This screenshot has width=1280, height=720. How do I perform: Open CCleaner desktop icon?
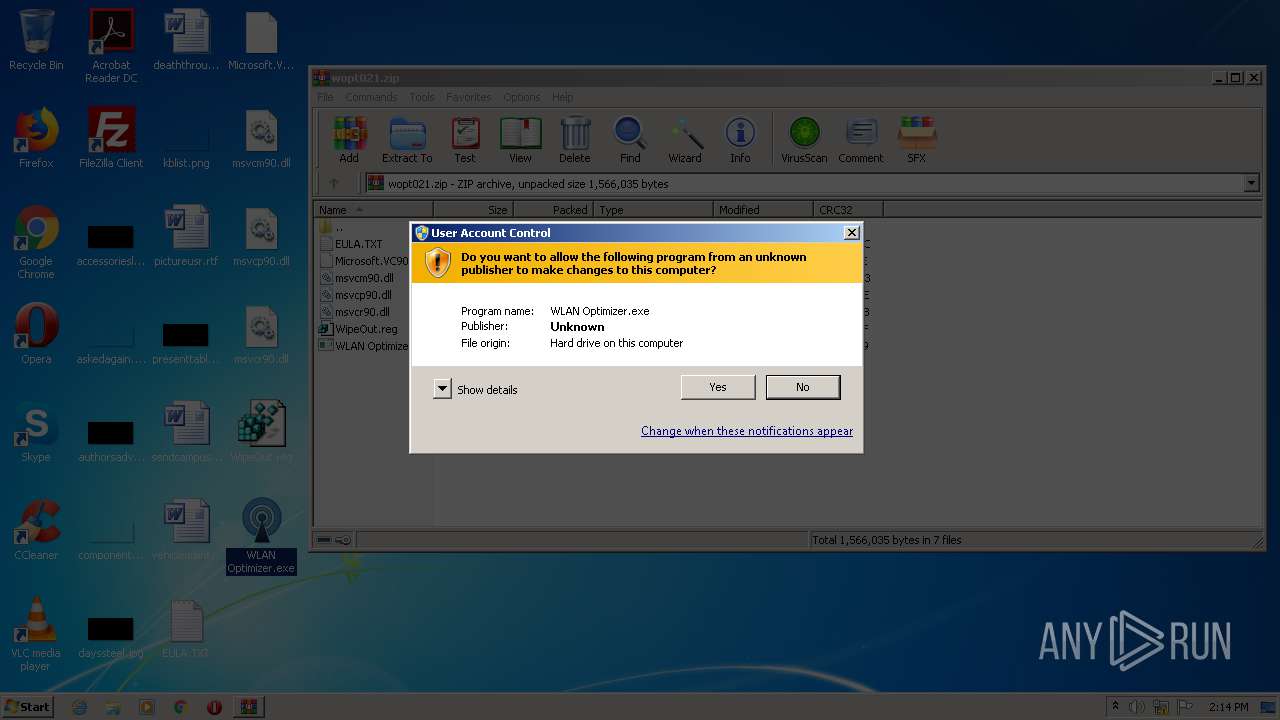coord(36,530)
